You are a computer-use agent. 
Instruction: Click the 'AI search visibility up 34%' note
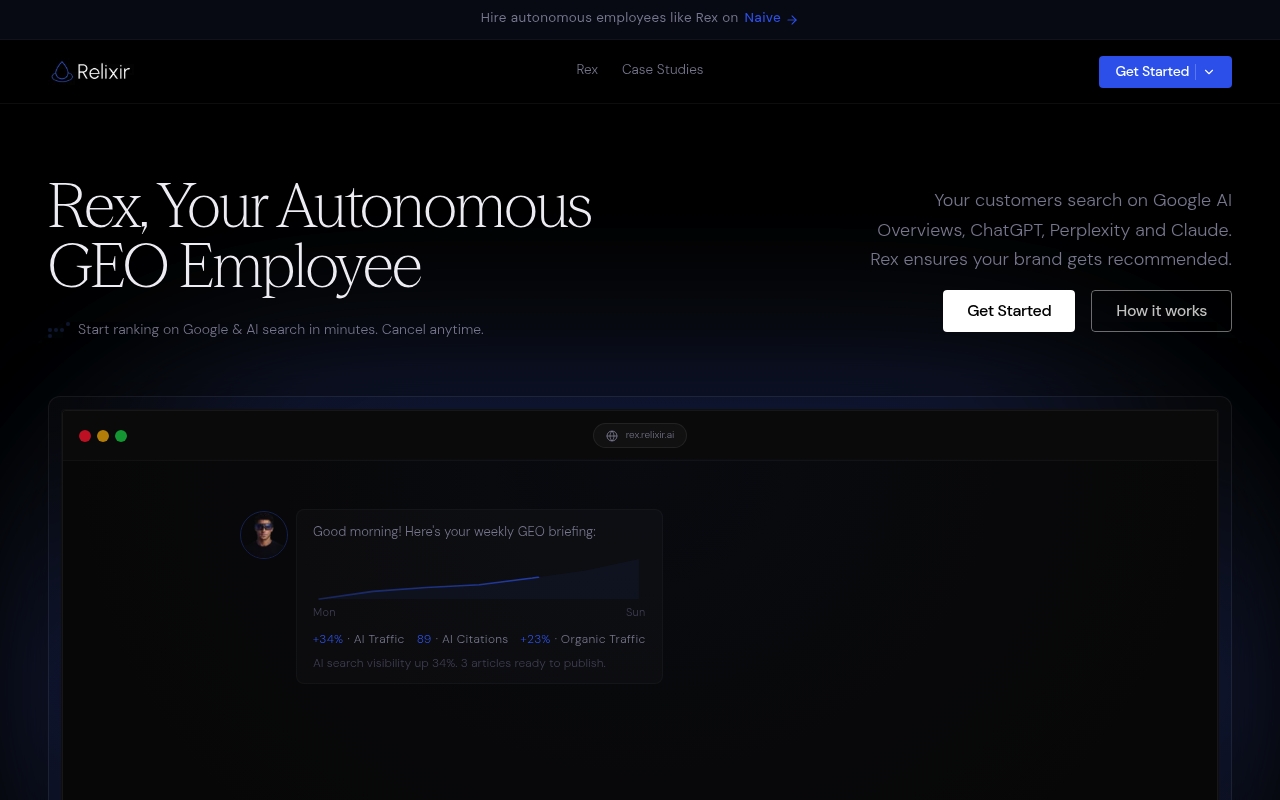coord(459,663)
